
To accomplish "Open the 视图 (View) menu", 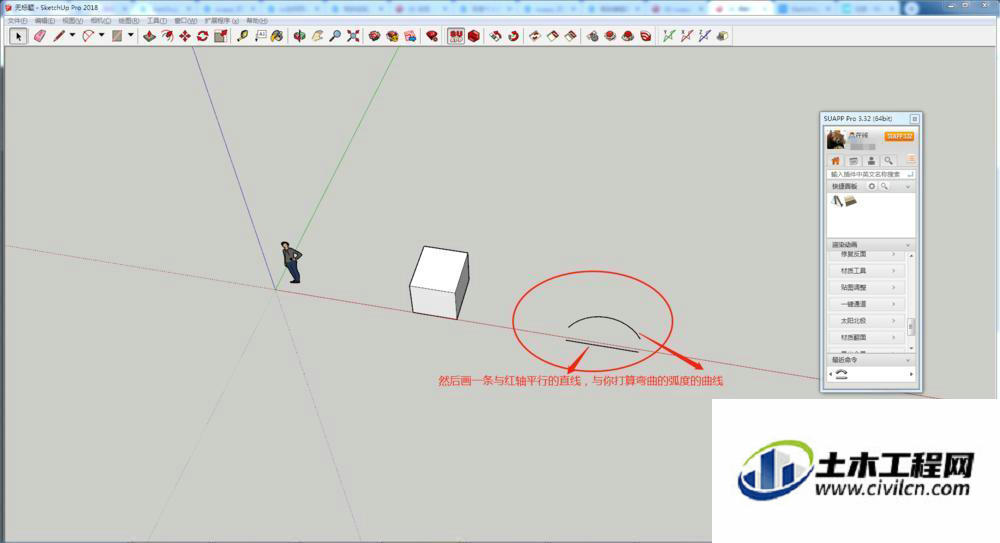I will 73,21.
